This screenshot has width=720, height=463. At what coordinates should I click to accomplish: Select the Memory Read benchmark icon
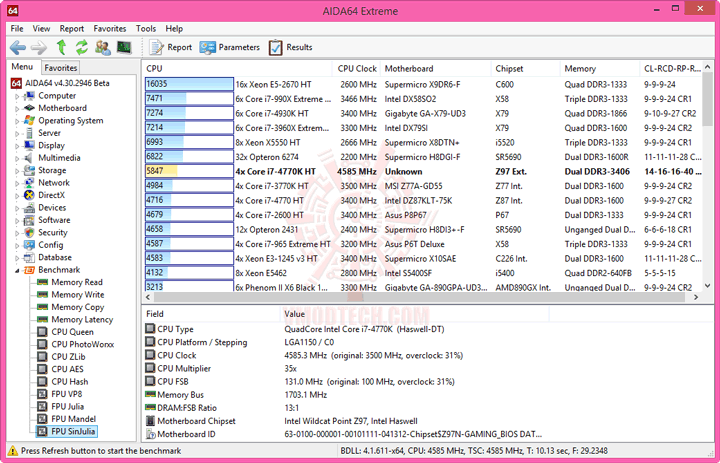click(42, 282)
